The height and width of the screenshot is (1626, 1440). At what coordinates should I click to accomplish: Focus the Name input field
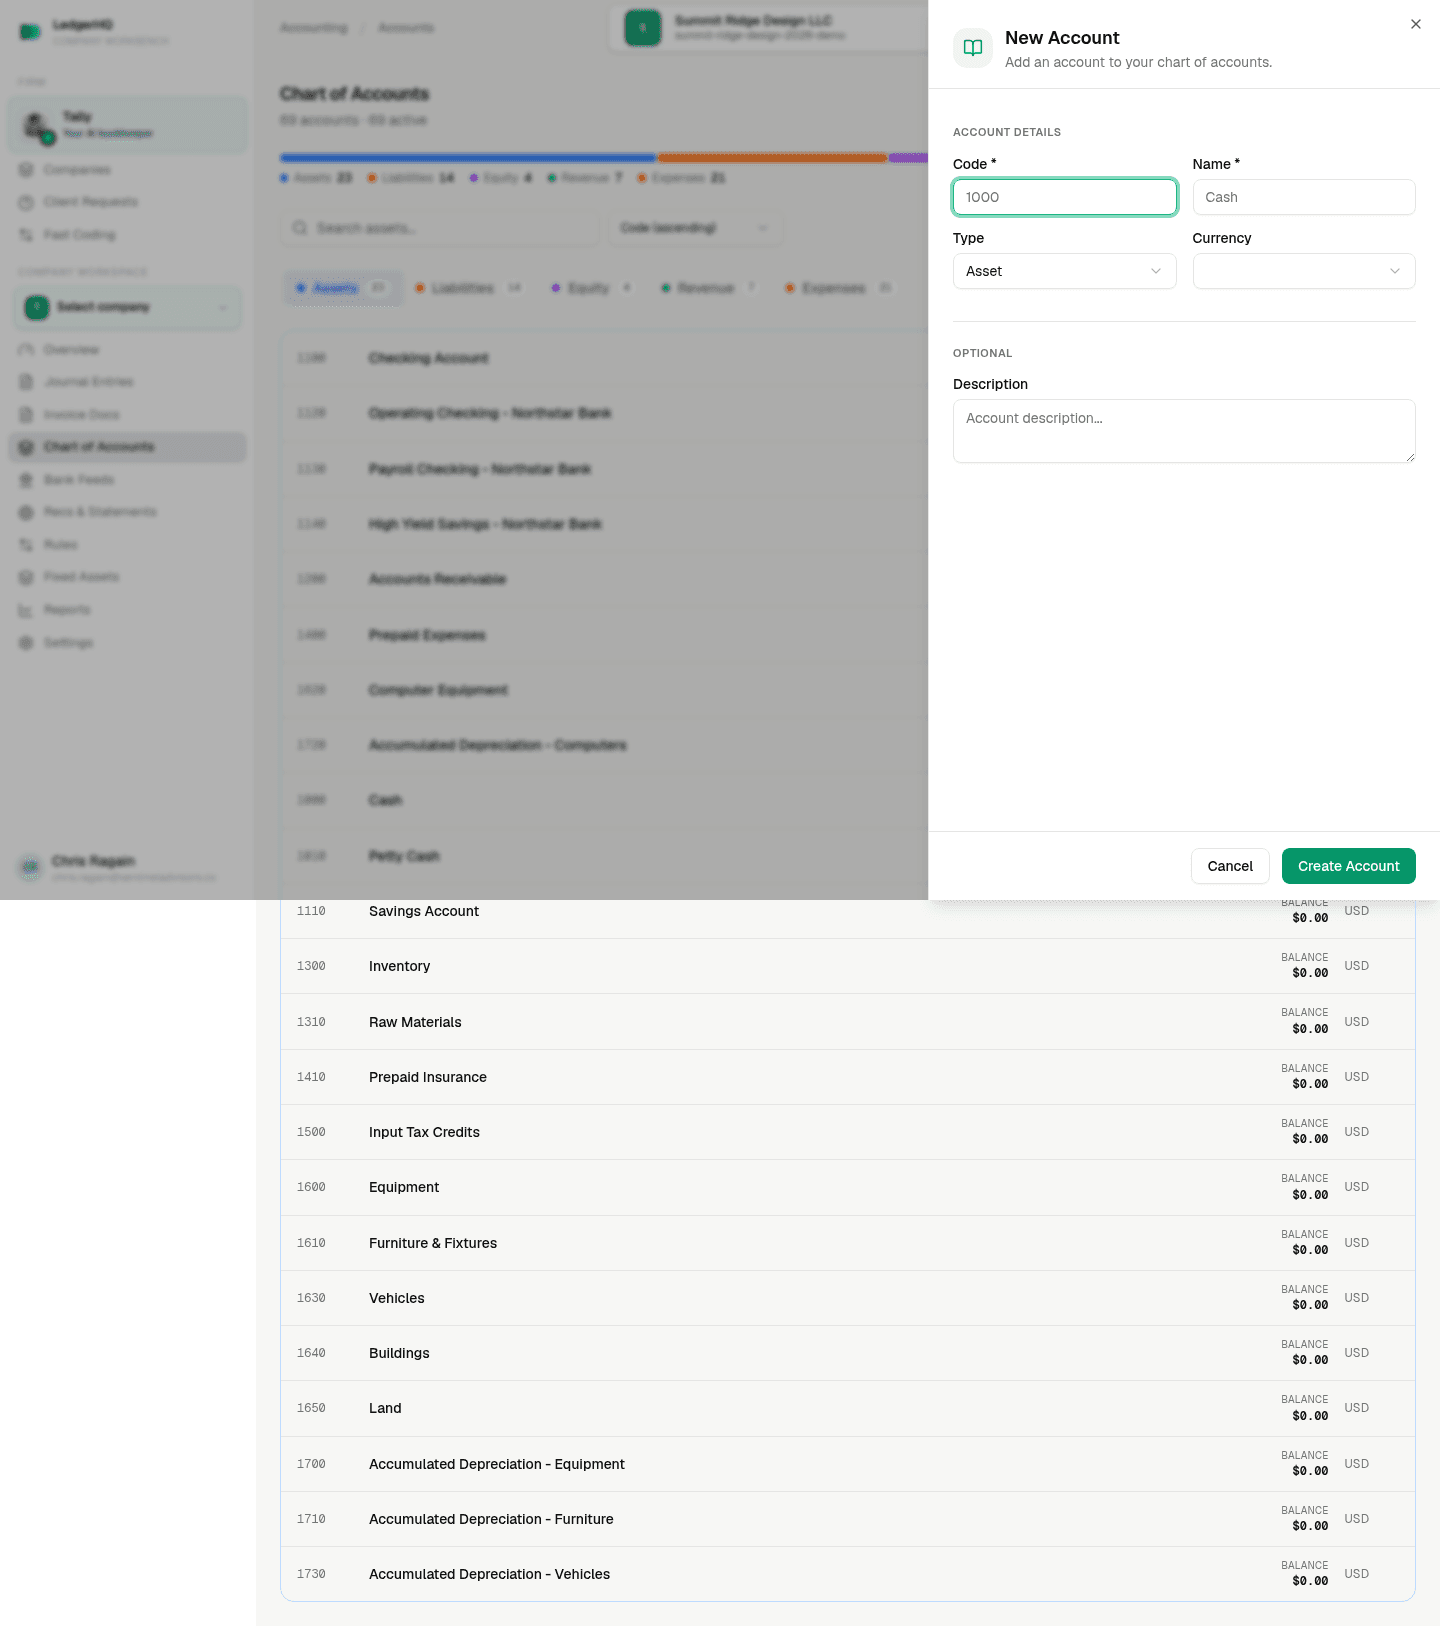point(1304,197)
